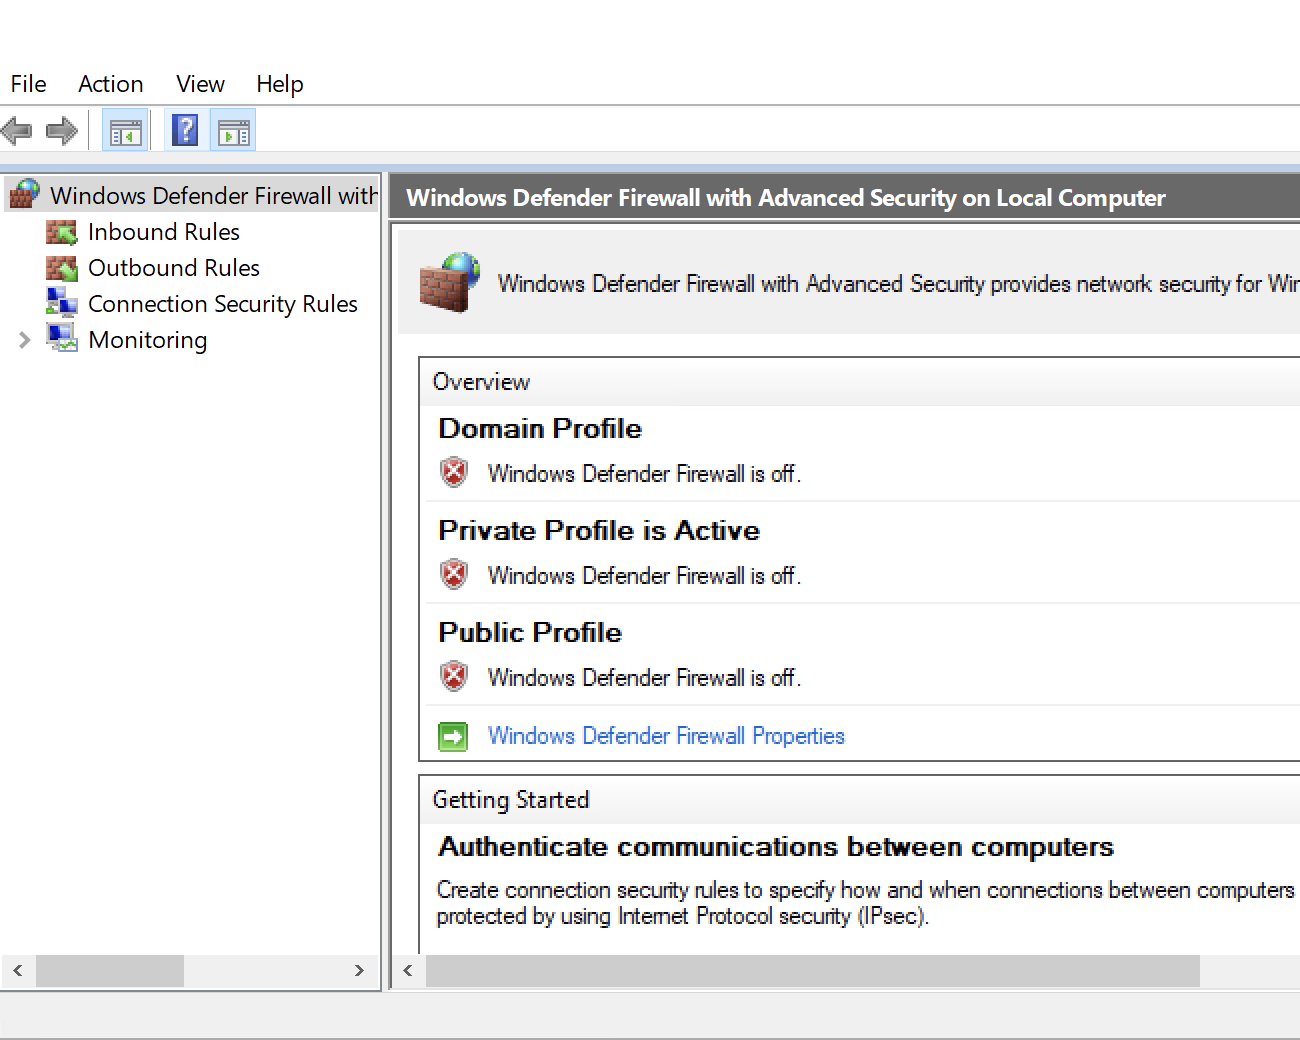1300x1040 pixels.
Task: Click the dark gray pane title bar text
Action: (786, 198)
